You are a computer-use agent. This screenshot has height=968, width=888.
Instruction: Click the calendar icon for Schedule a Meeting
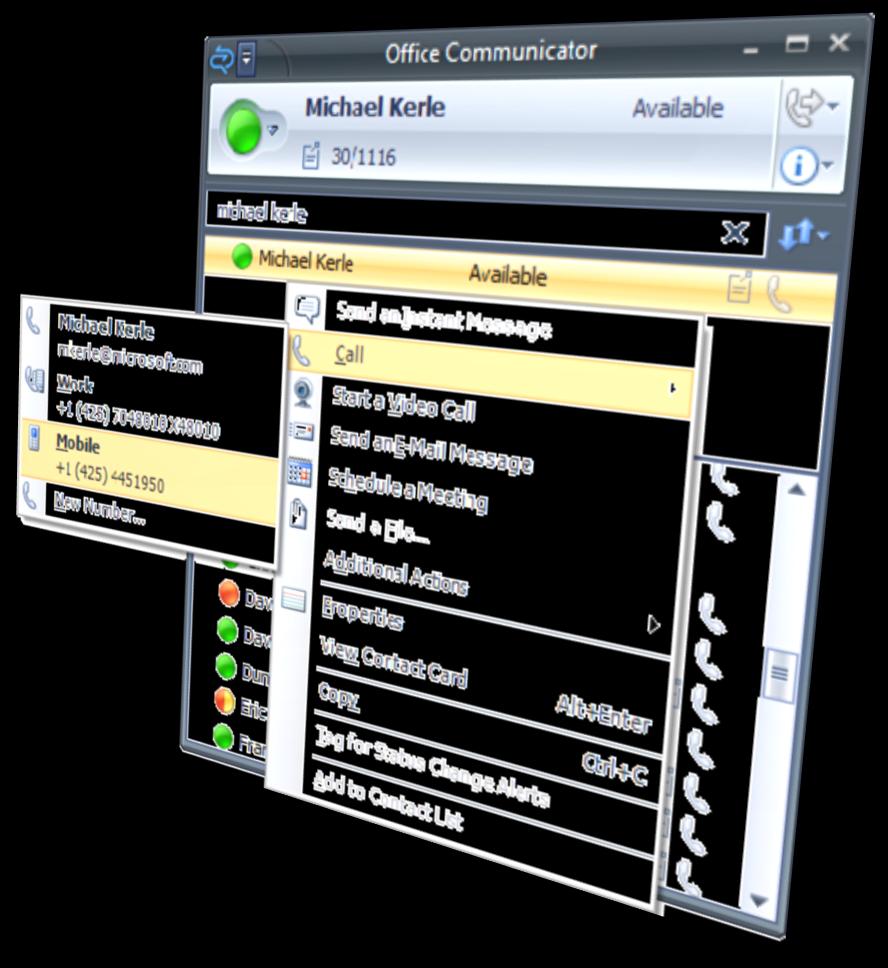click(x=299, y=473)
